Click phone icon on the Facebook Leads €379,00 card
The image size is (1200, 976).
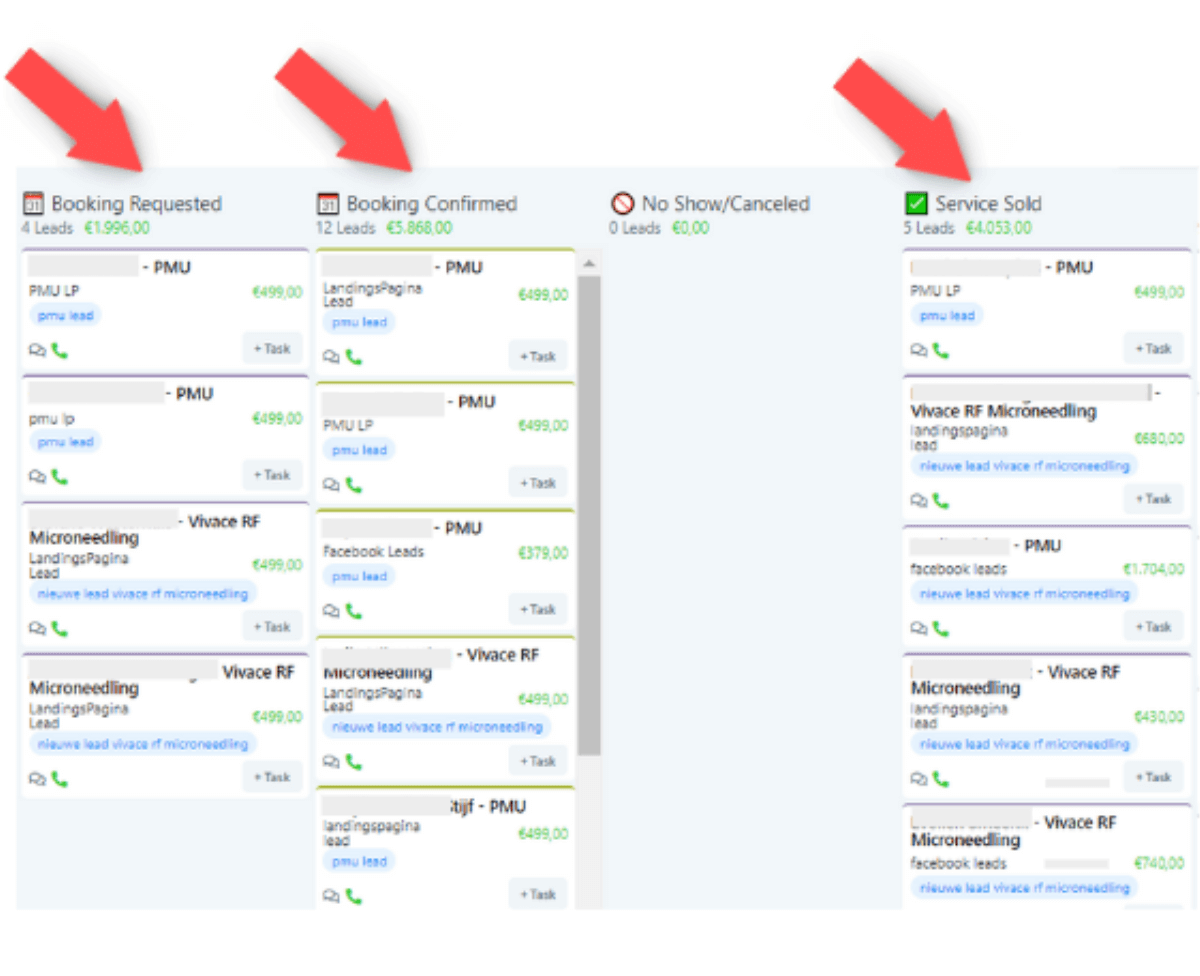(354, 610)
